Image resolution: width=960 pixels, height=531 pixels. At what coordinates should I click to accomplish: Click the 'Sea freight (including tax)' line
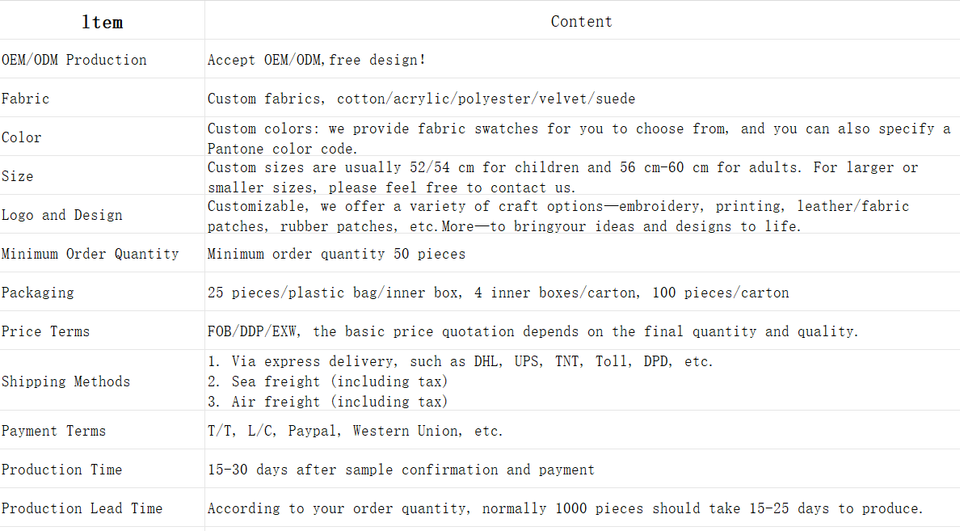click(x=328, y=381)
